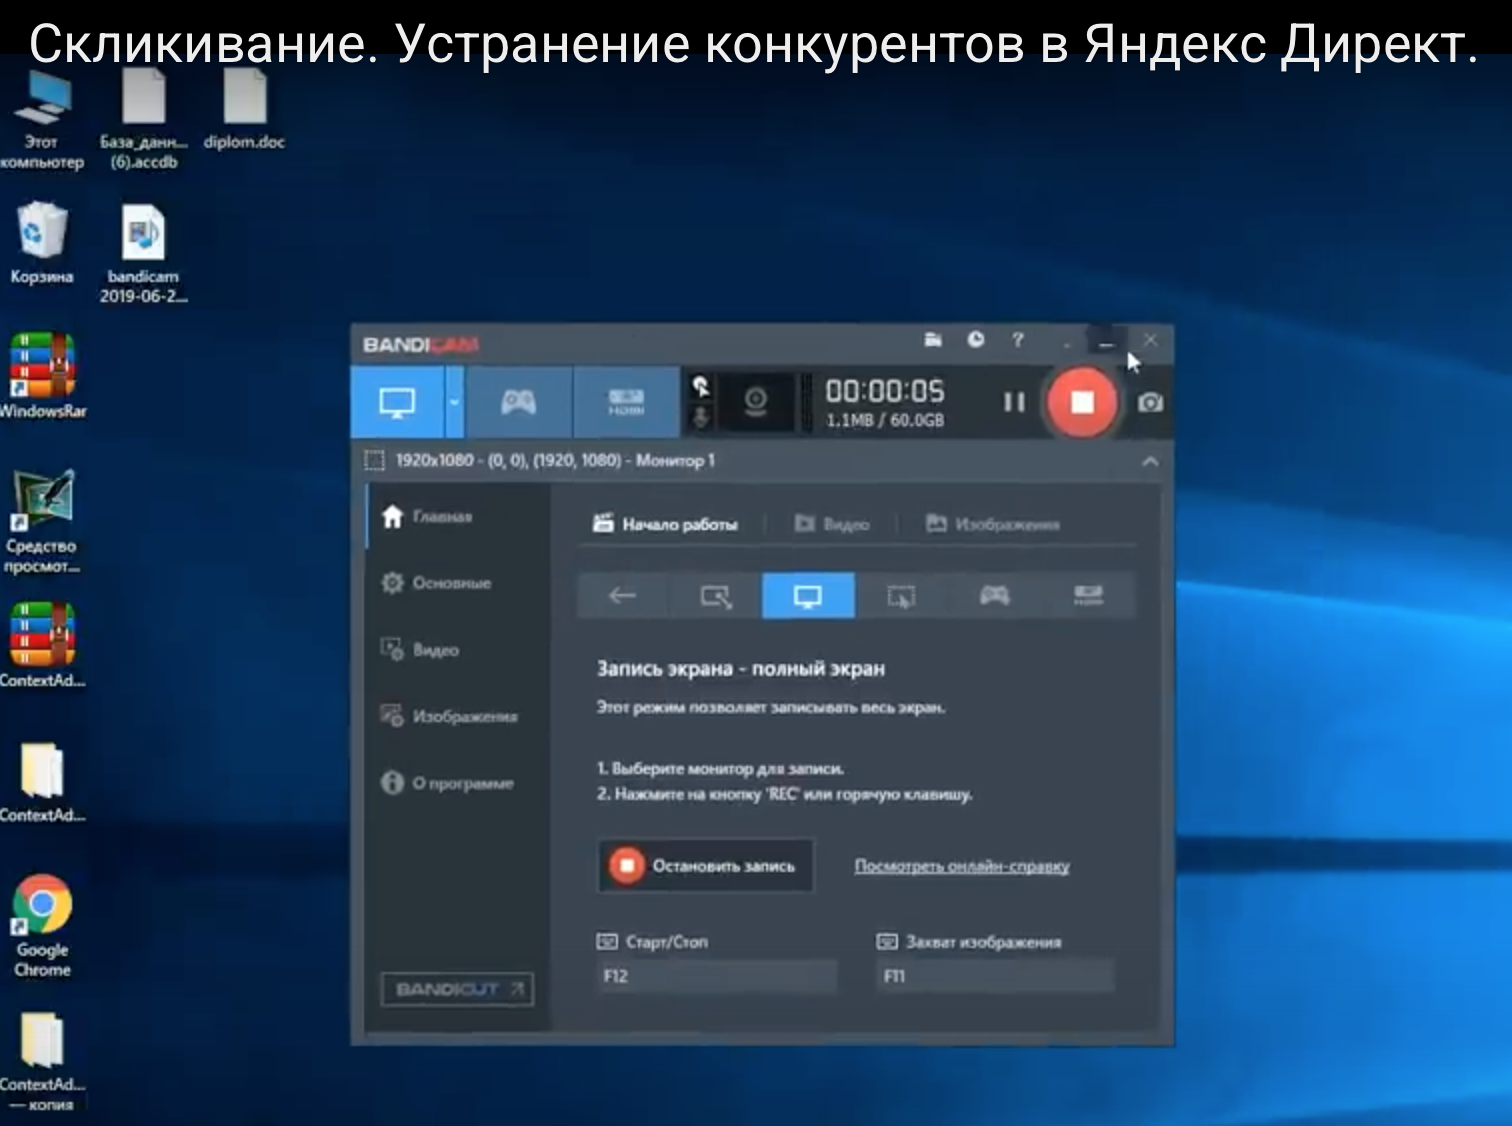Click Захват изображения hotkey field F11
Screen dimensions: 1512x1126
[x=995, y=976]
